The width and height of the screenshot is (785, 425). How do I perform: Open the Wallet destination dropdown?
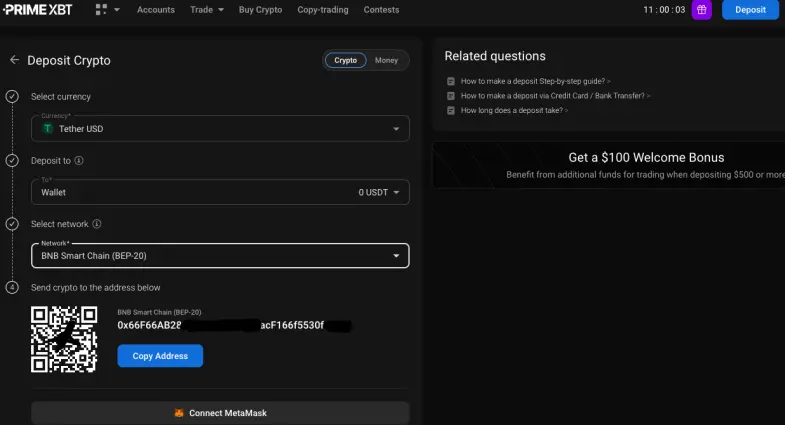tap(220, 192)
